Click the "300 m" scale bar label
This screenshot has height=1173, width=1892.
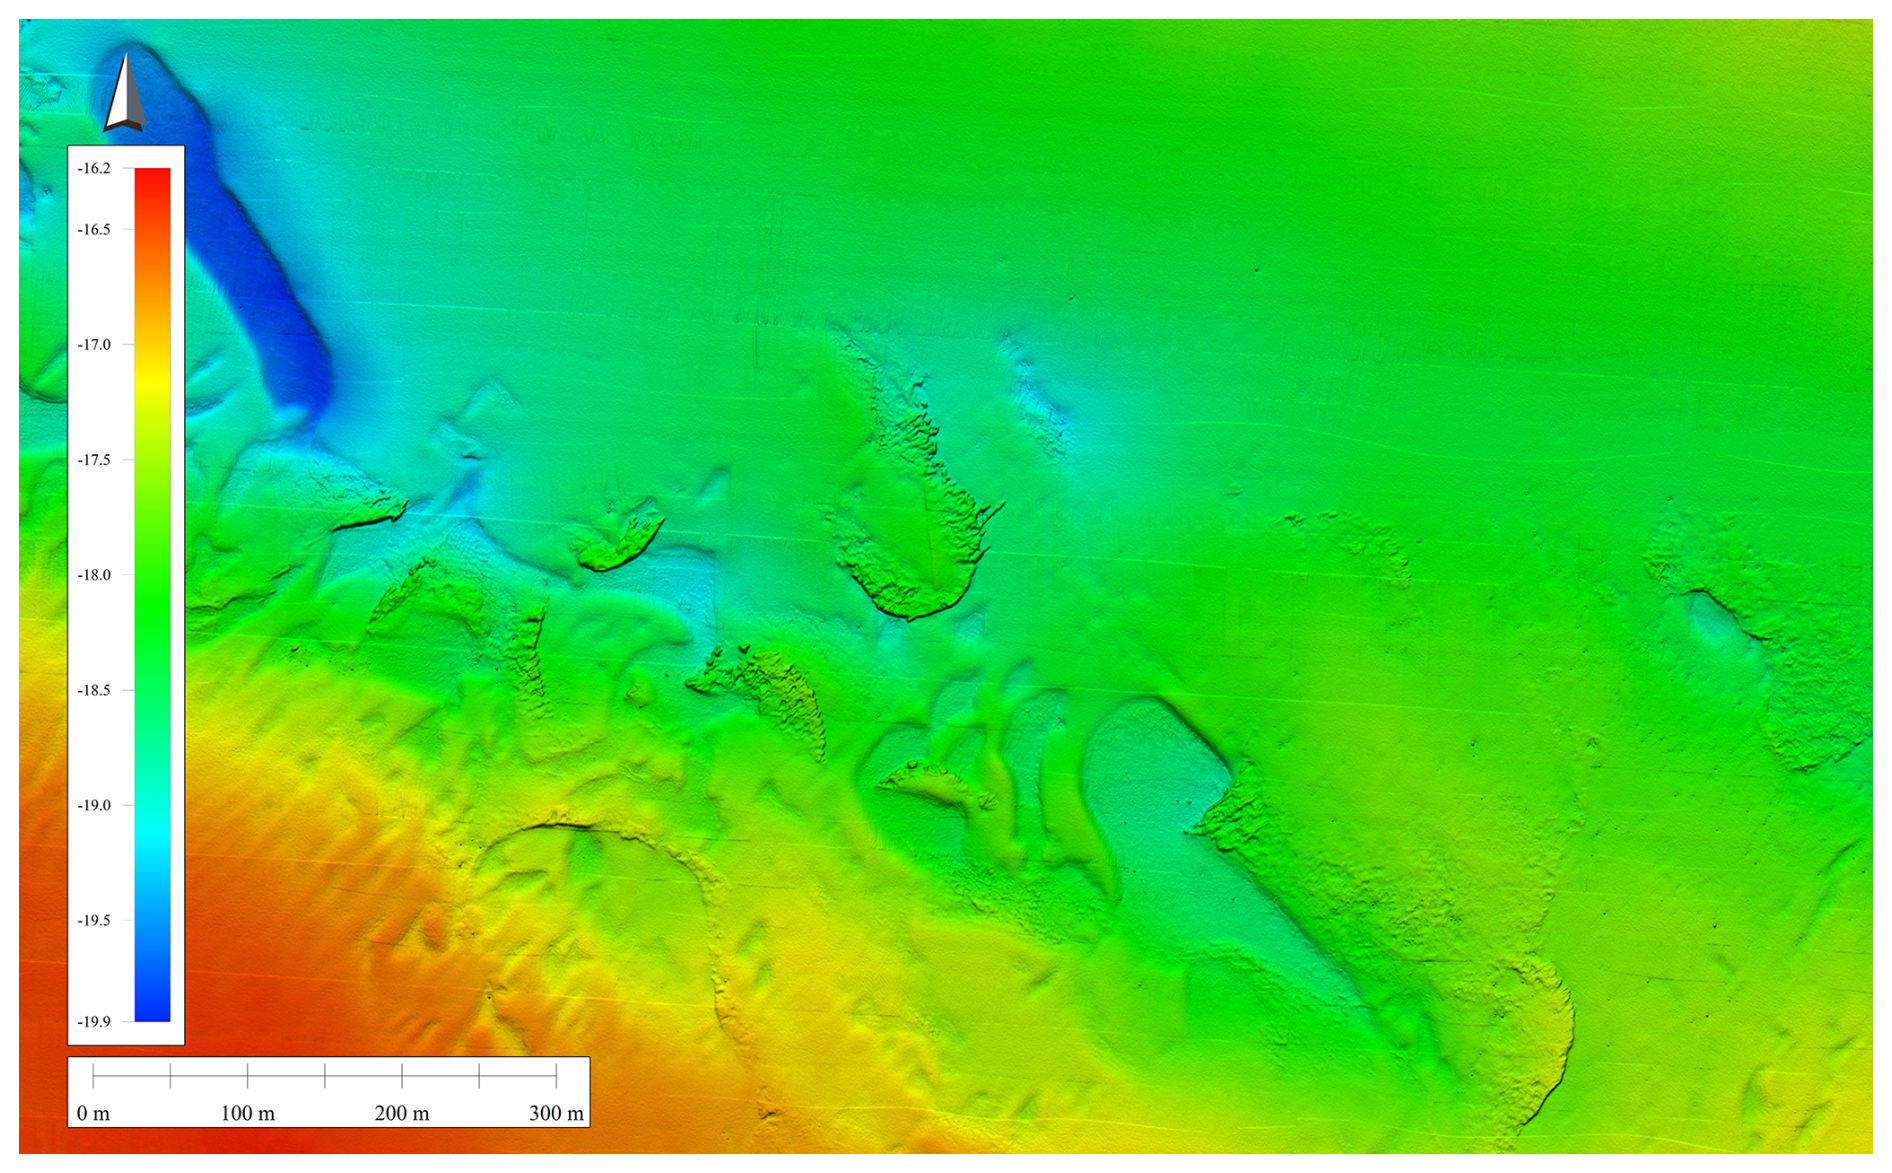[x=556, y=1113]
